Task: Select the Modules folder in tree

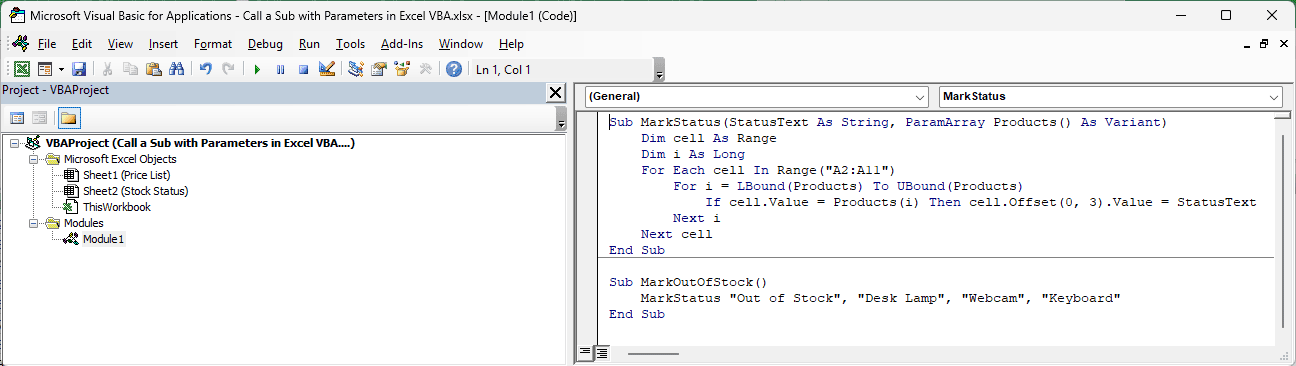Action: [x=84, y=223]
